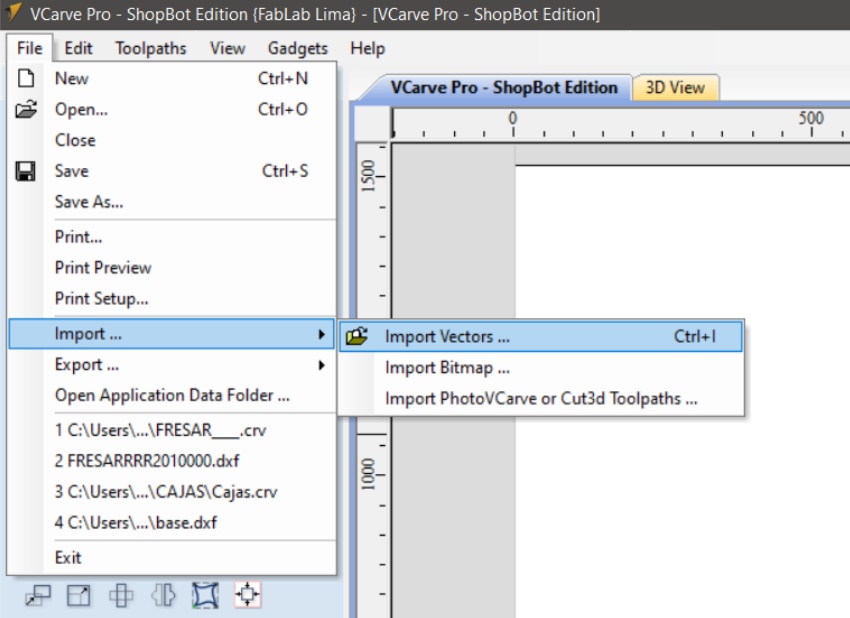Viewport: 850px width, 618px height.
Task: Expand the Export submenu arrow
Action: pyautogui.click(x=321, y=365)
